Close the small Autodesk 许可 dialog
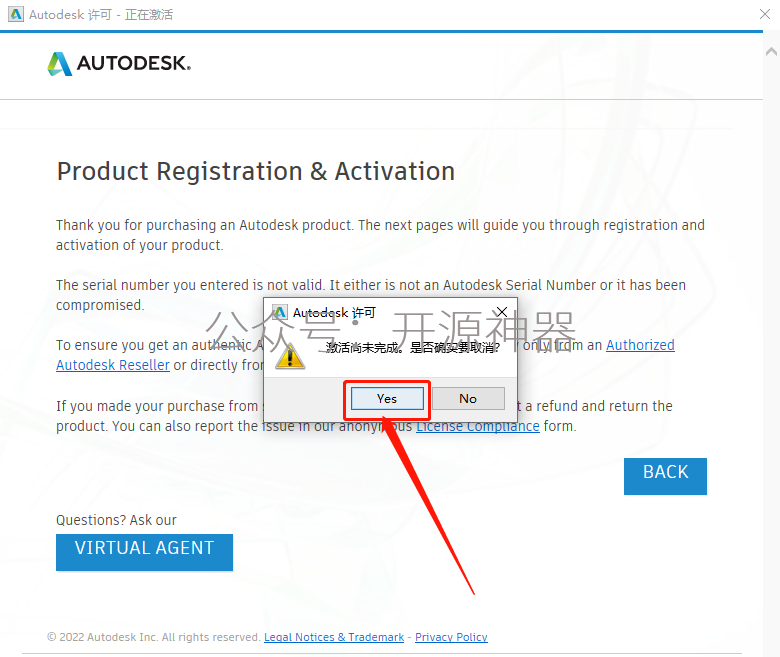780x657 pixels. [501, 312]
